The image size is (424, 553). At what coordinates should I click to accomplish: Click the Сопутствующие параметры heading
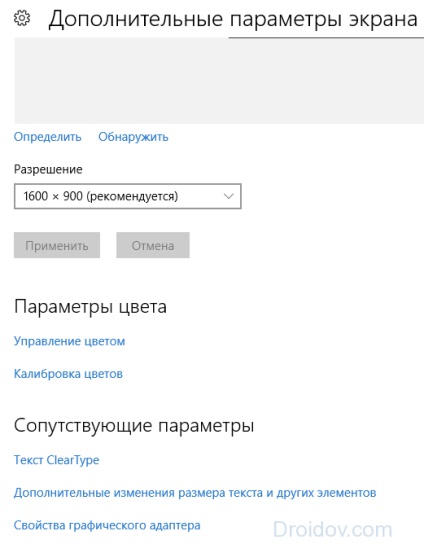point(134,426)
